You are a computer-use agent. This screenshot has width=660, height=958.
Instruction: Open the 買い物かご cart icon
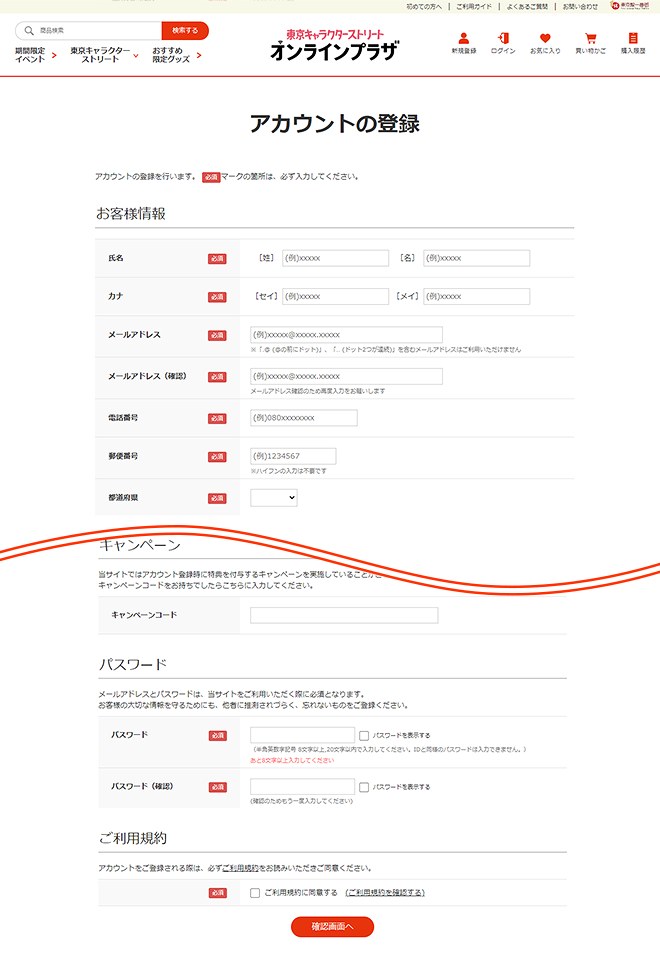590,39
